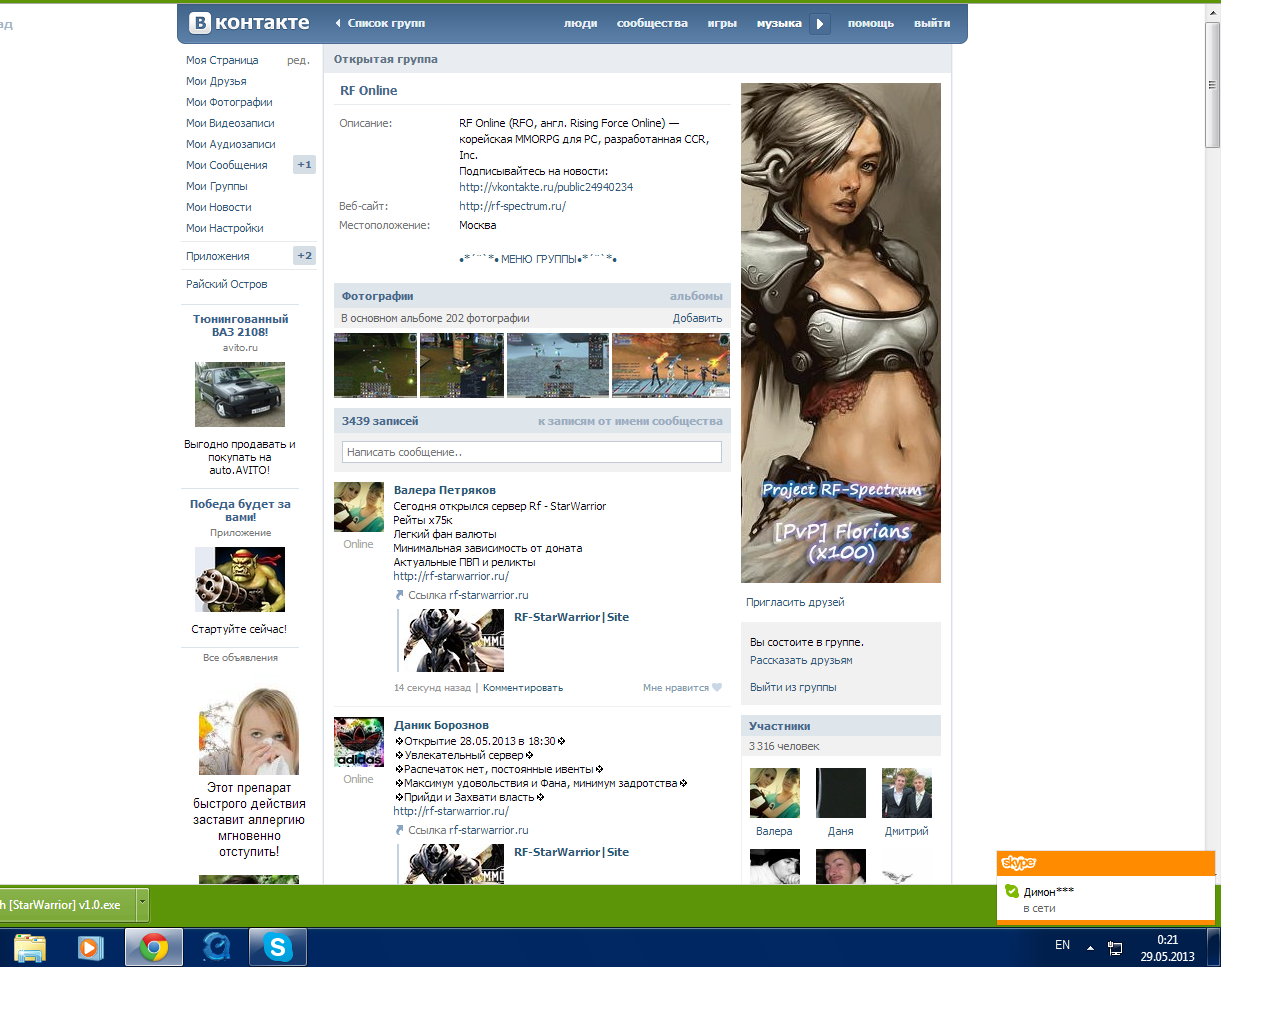This screenshot has width=1280, height=1024.
Task: Open Мои Друзья
Action: click(216, 81)
